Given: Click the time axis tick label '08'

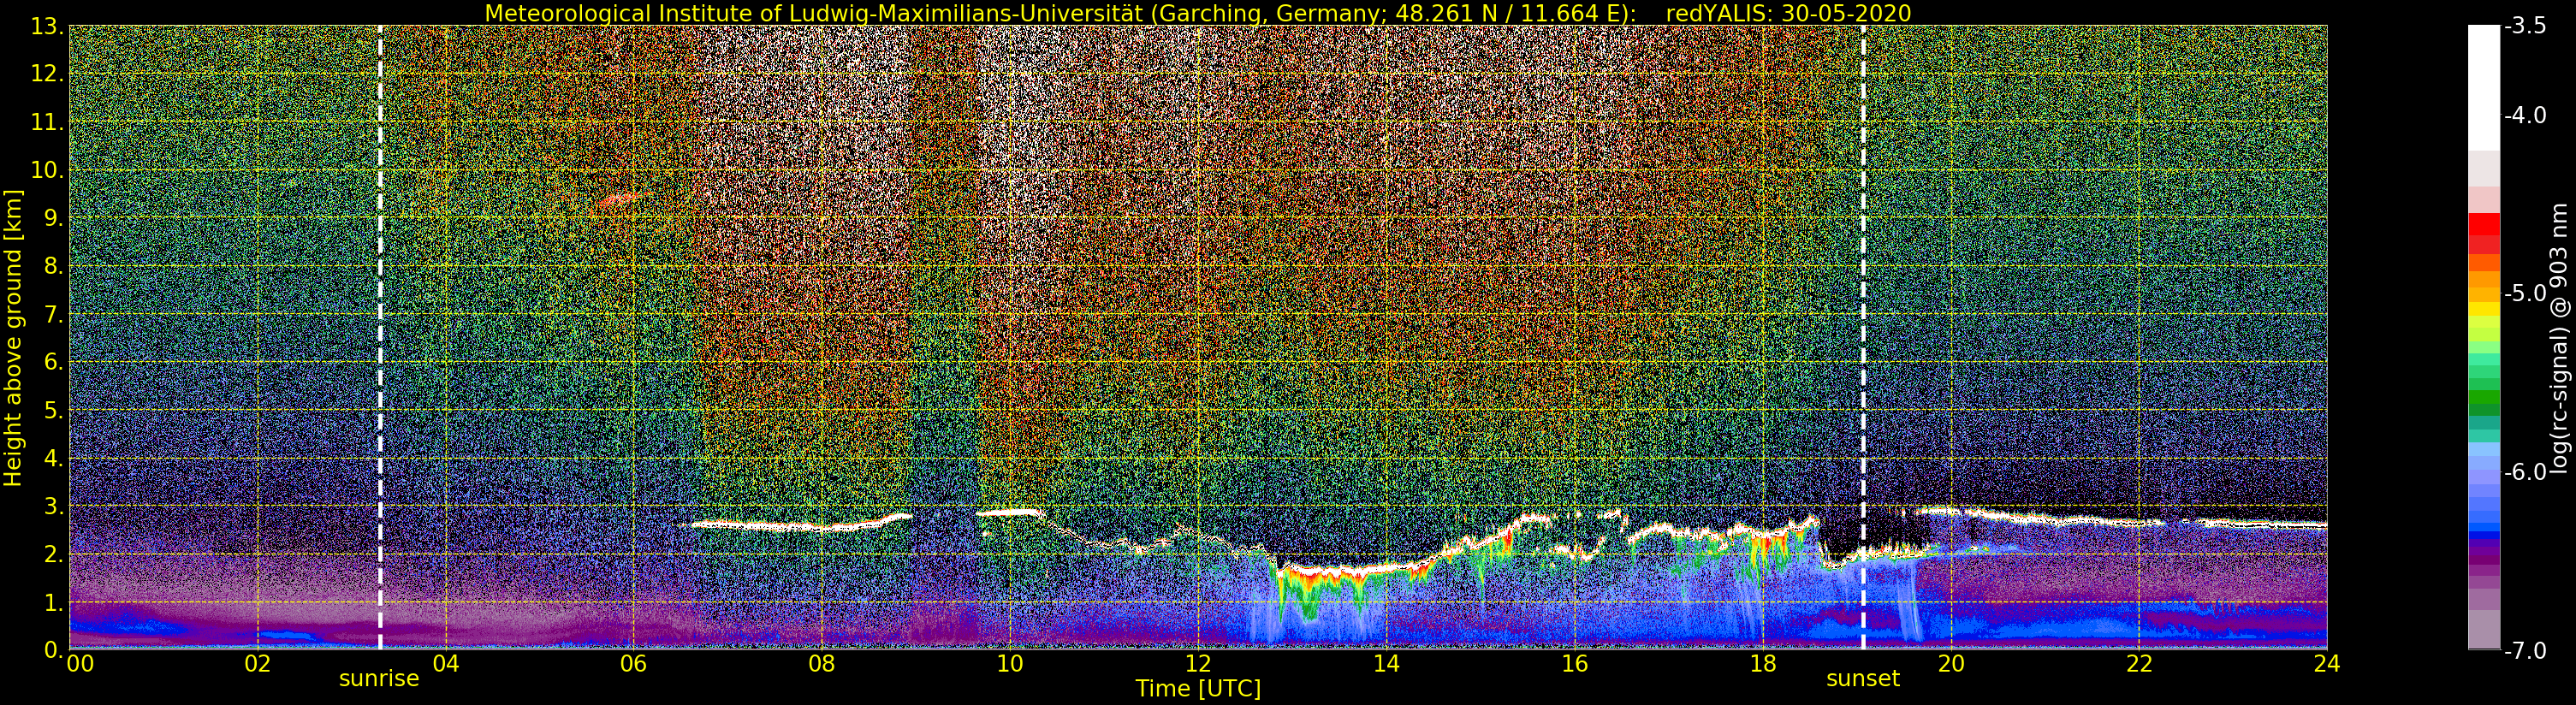Looking at the screenshot, I should (821, 664).
